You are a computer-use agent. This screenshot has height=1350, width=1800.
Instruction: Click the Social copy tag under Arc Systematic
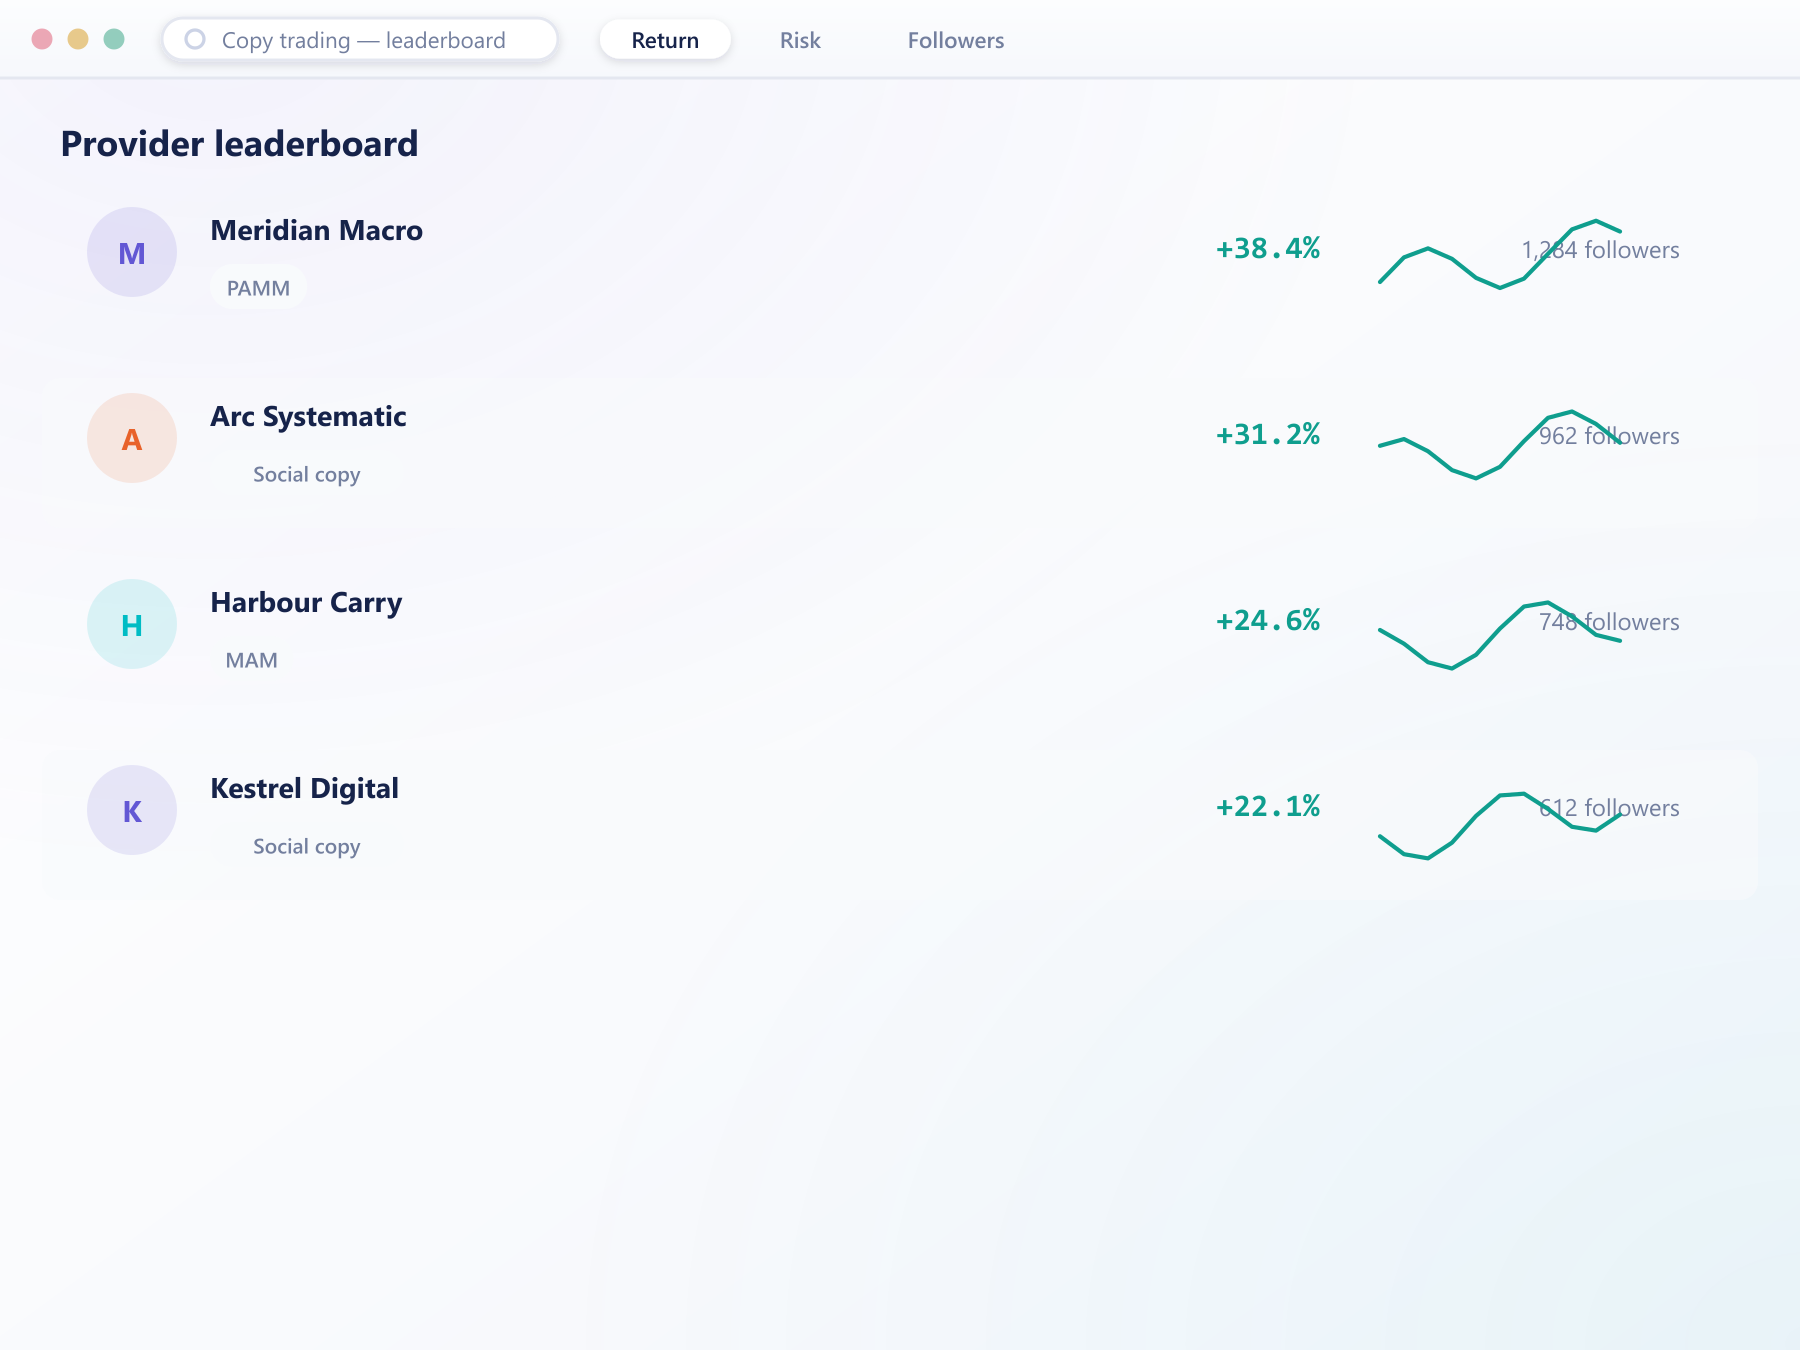coord(306,474)
